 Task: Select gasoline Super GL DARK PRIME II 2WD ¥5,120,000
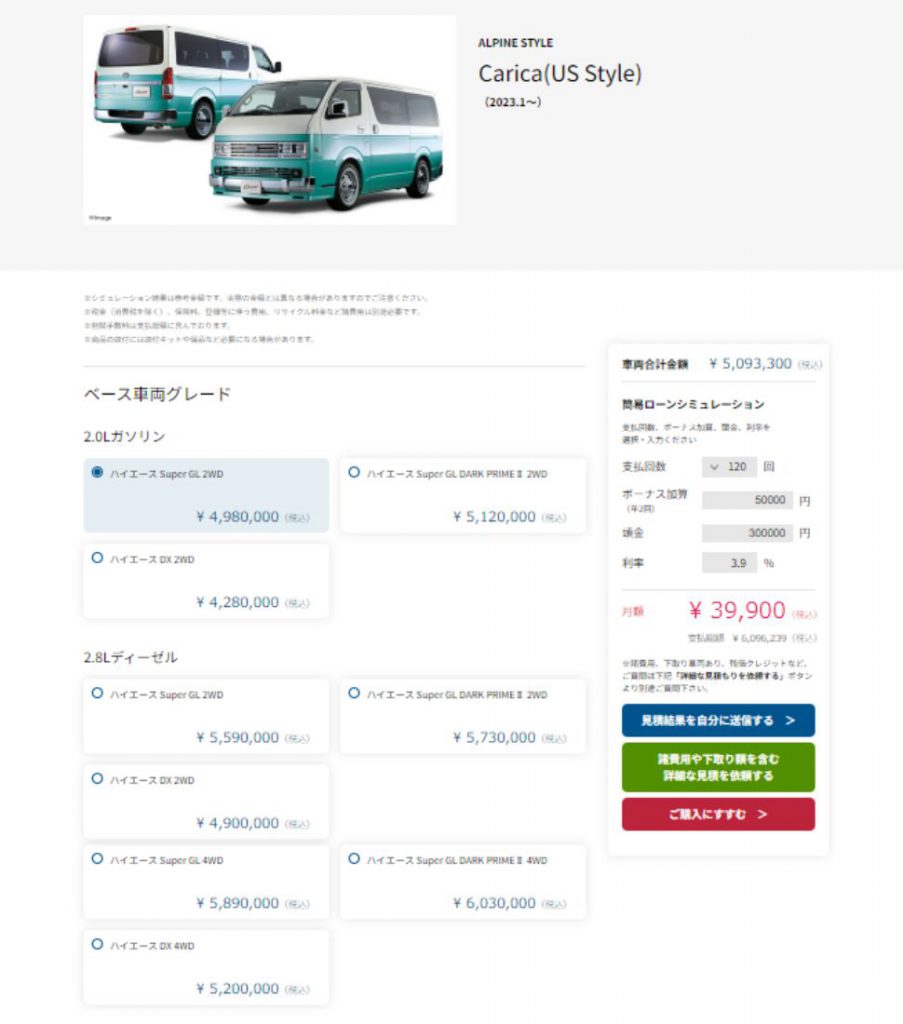pyautogui.click(x=463, y=495)
